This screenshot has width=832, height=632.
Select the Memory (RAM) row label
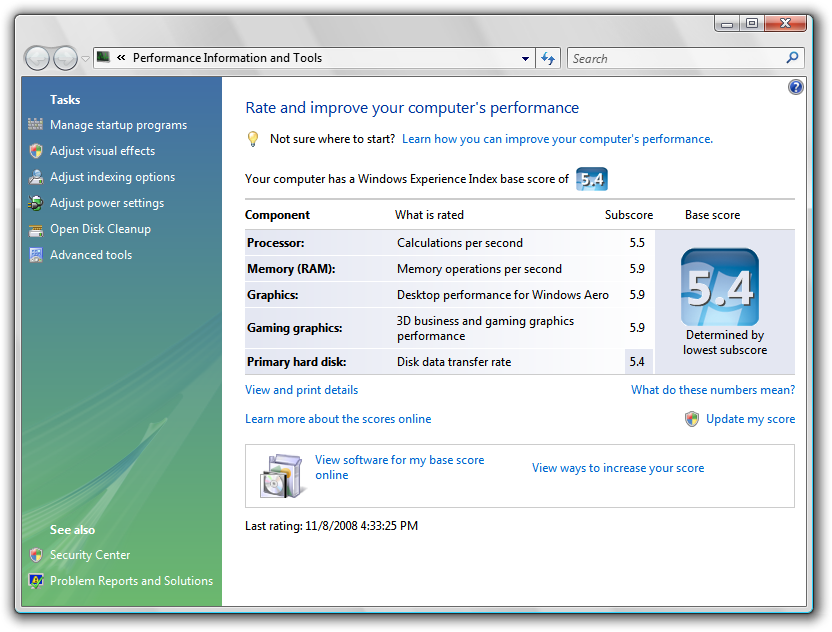click(291, 269)
